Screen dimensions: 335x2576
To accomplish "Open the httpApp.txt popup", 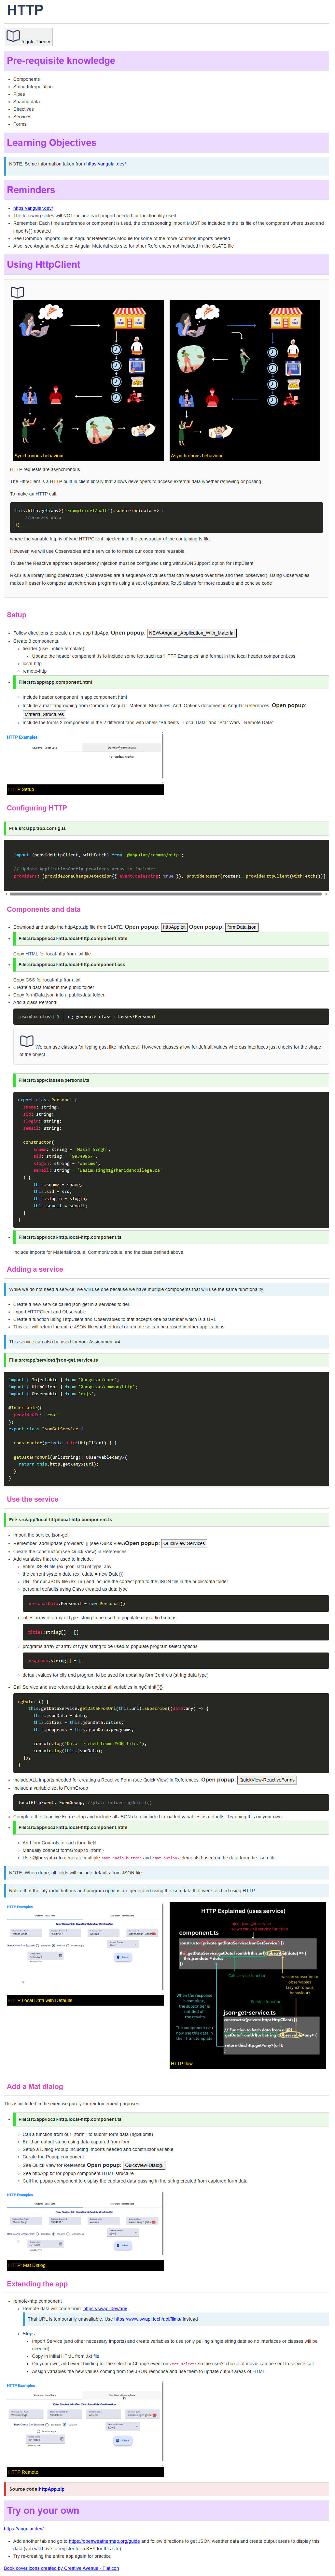I will [174, 927].
